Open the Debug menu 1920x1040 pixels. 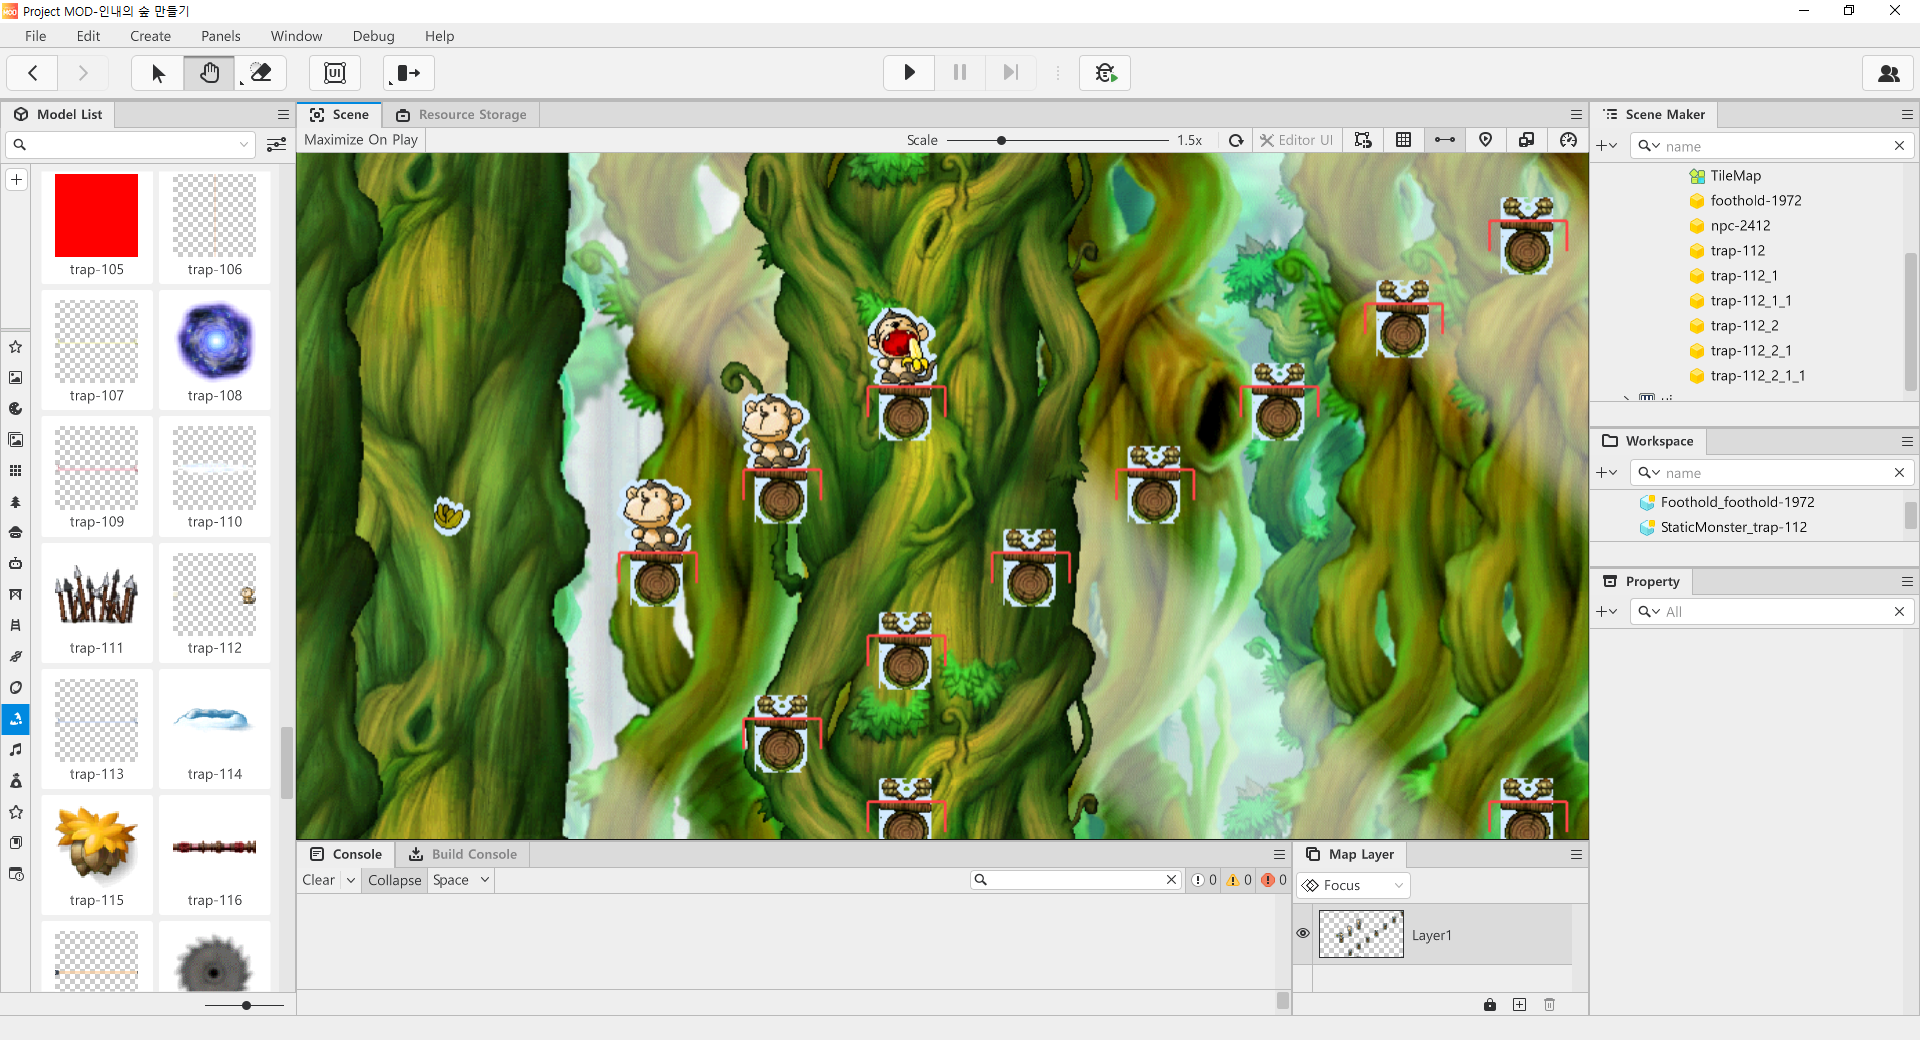pyautogui.click(x=373, y=36)
